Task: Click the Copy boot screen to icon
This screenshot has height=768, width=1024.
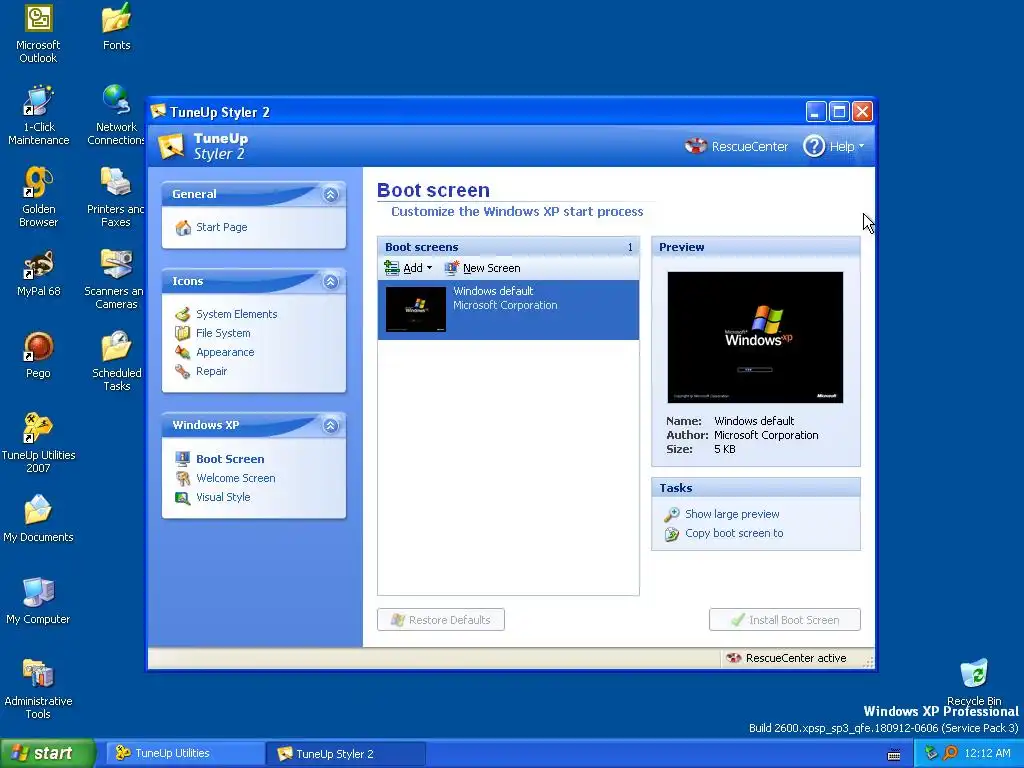Action: [672, 534]
